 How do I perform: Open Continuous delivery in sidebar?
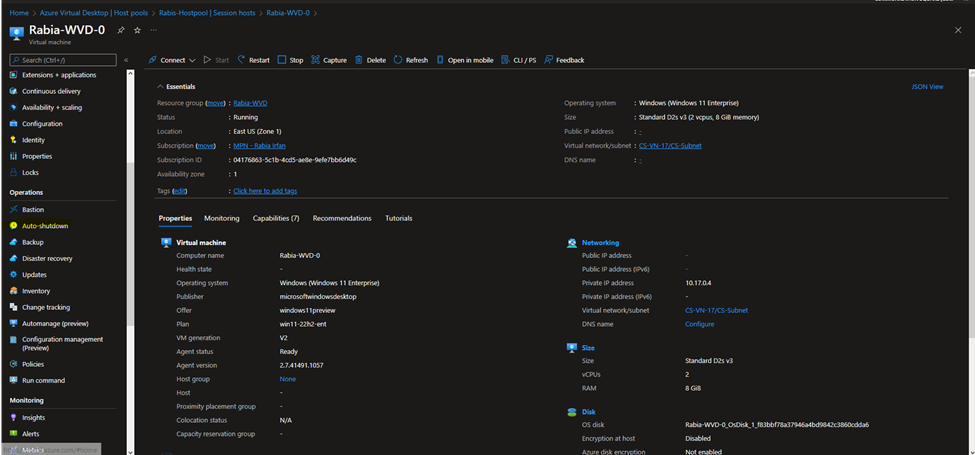click(51, 91)
